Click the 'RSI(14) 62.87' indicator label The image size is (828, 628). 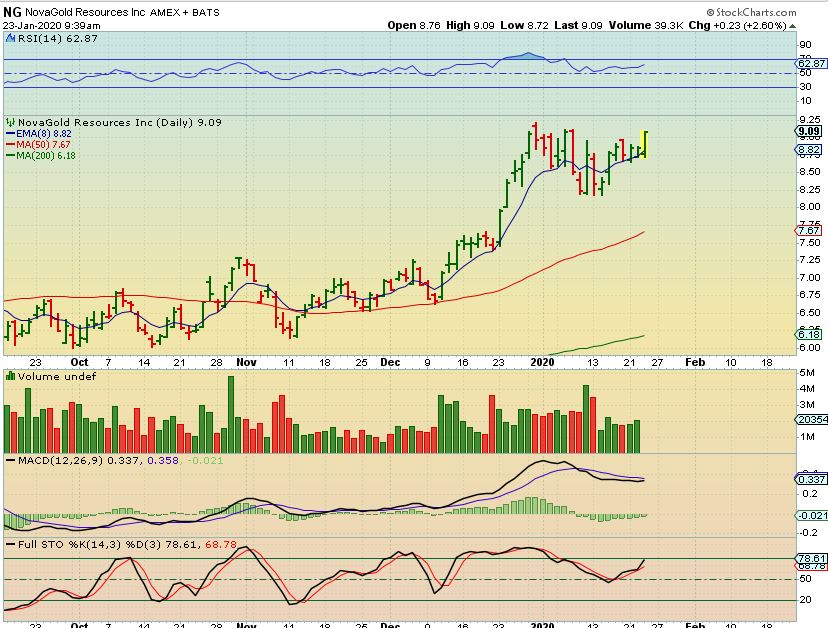[x=58, y=38]
